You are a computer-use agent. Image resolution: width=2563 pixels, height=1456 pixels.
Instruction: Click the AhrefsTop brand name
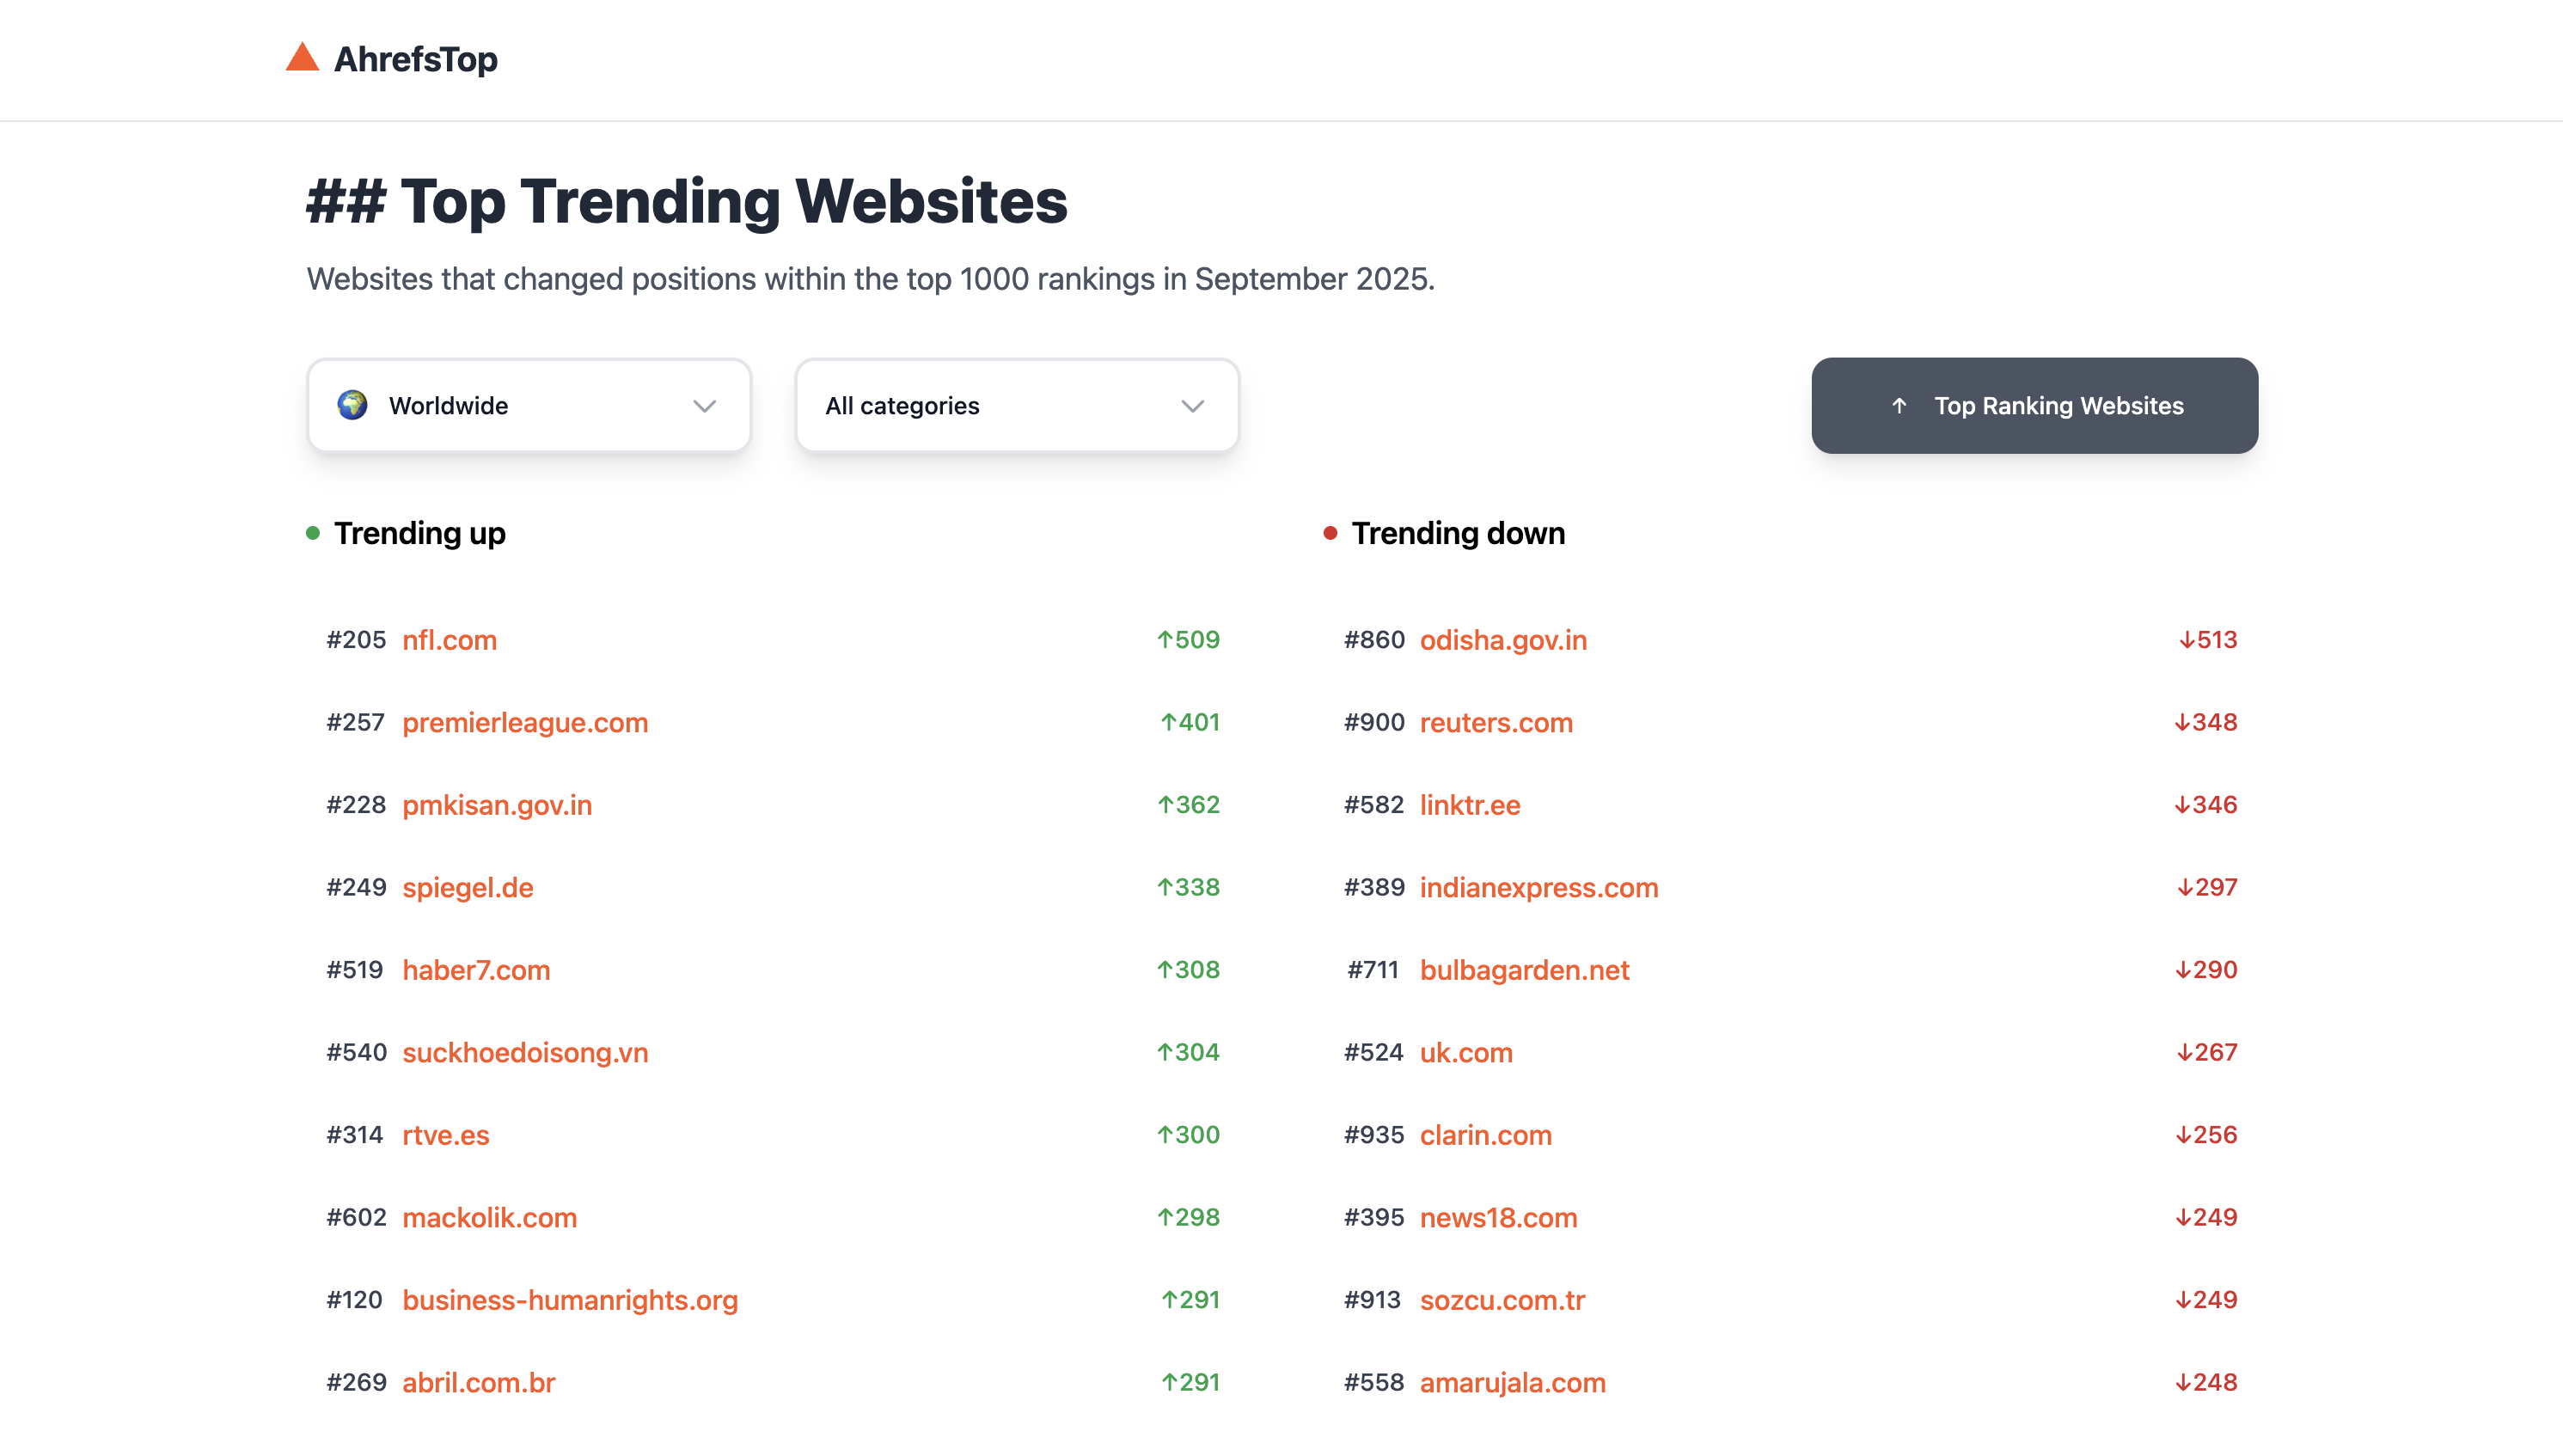pos(415,59)
